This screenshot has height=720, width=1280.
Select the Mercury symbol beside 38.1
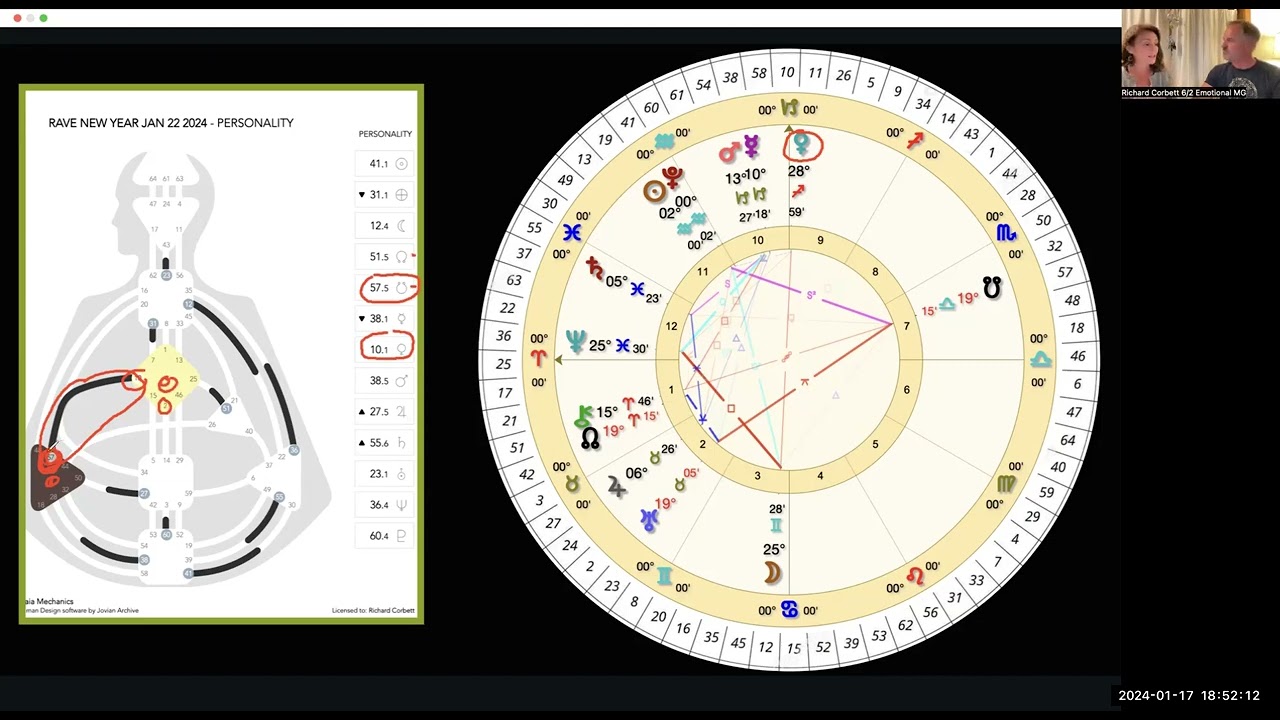coord(402,319)
